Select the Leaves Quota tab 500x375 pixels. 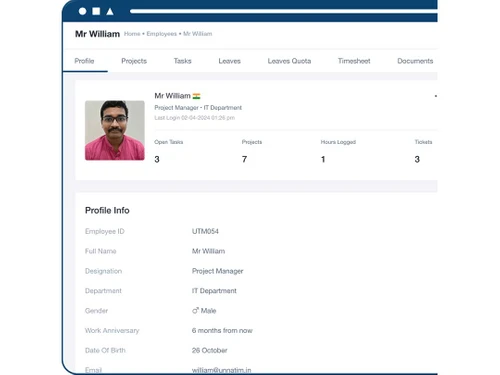tap(289, 61)
